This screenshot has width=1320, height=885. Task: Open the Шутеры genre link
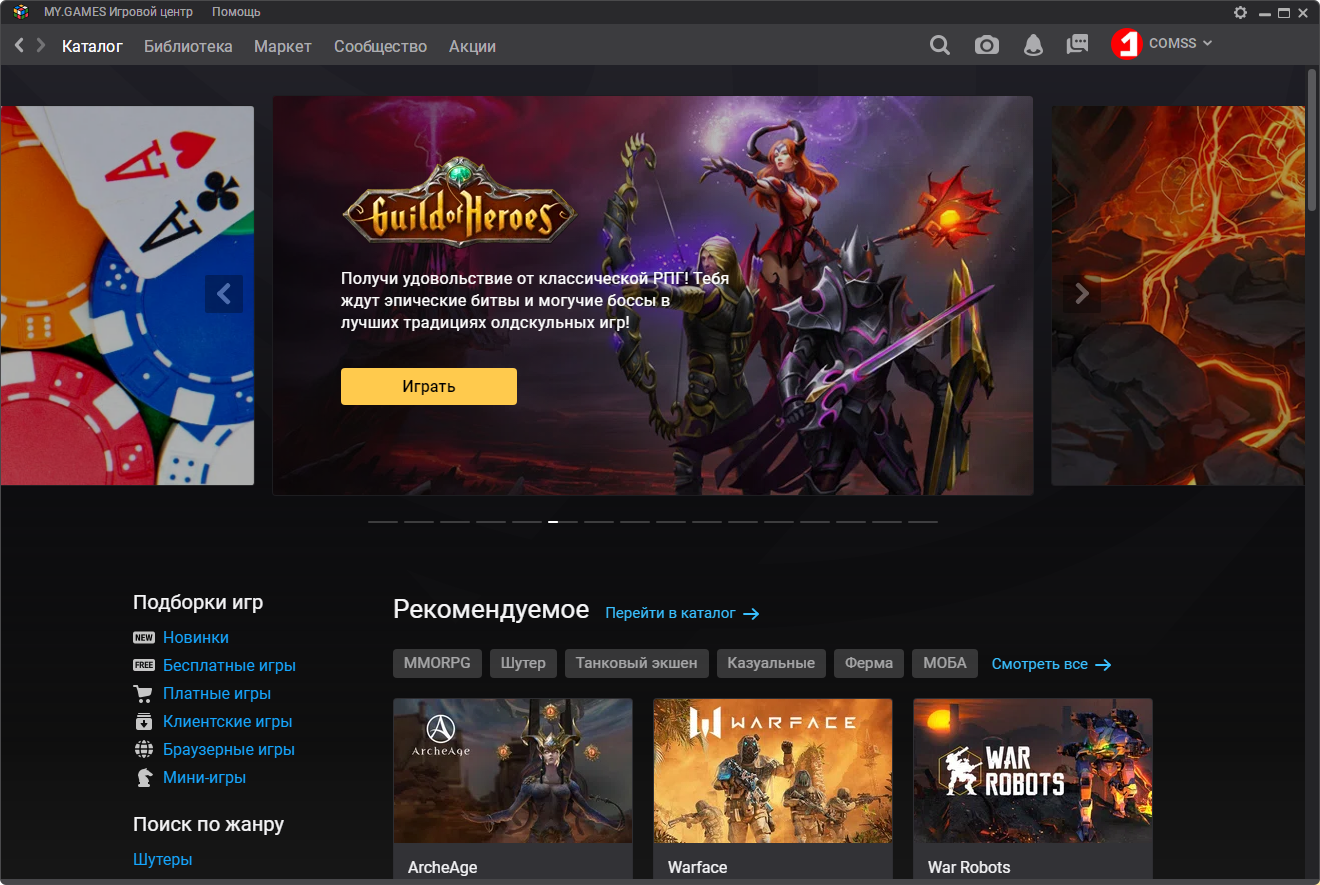point(163,859)
